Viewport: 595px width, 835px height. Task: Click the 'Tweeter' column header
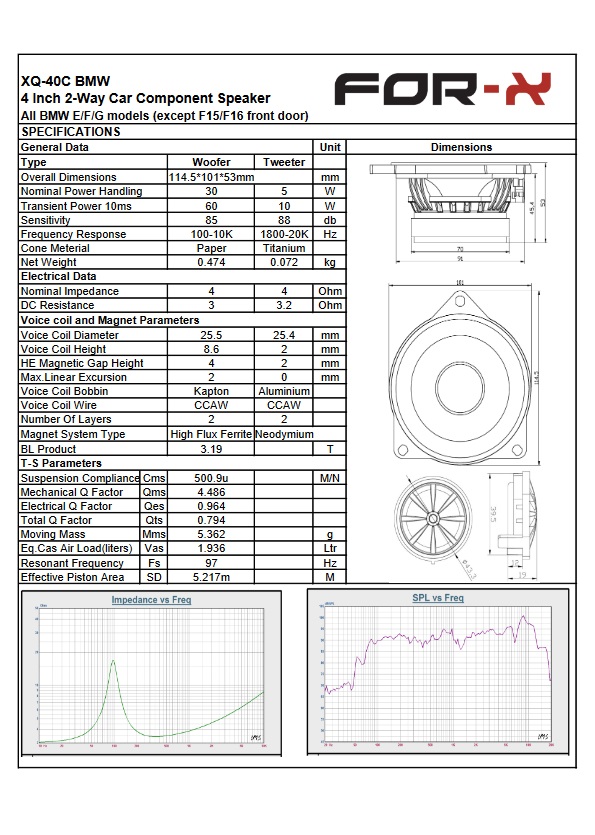coord(284,162)
